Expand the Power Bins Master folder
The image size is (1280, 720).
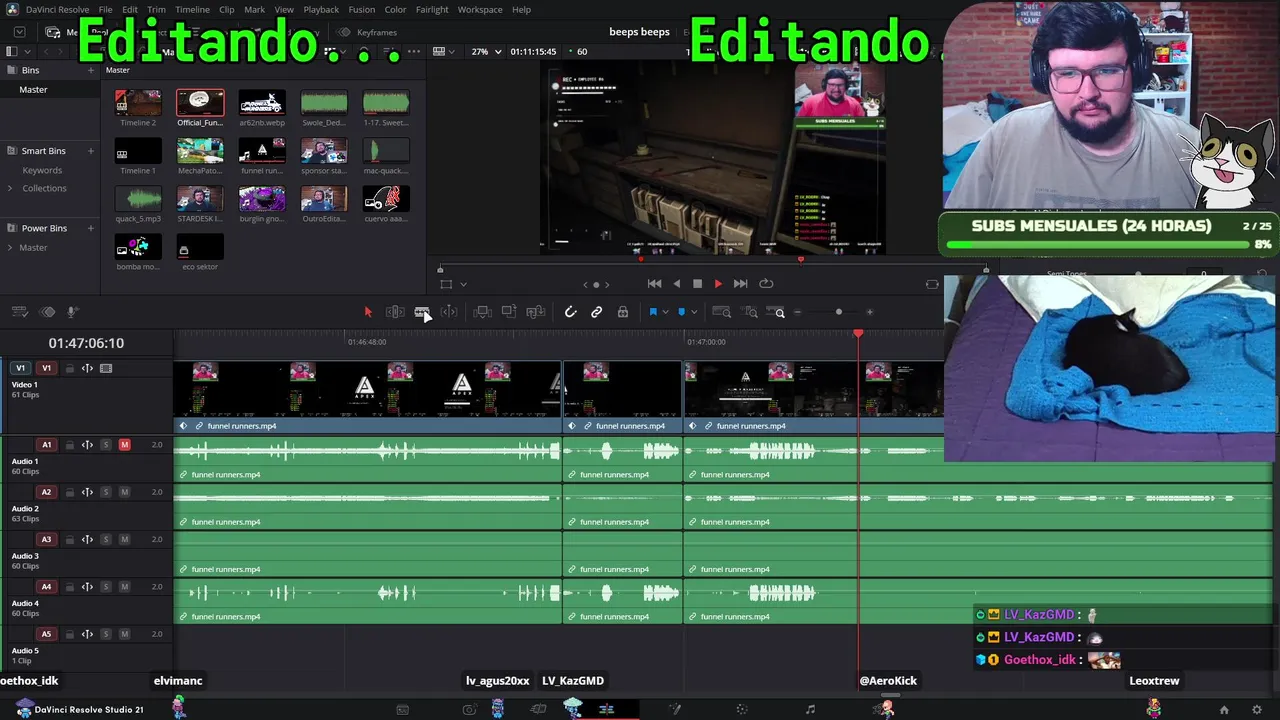click(x=10, y=247)
